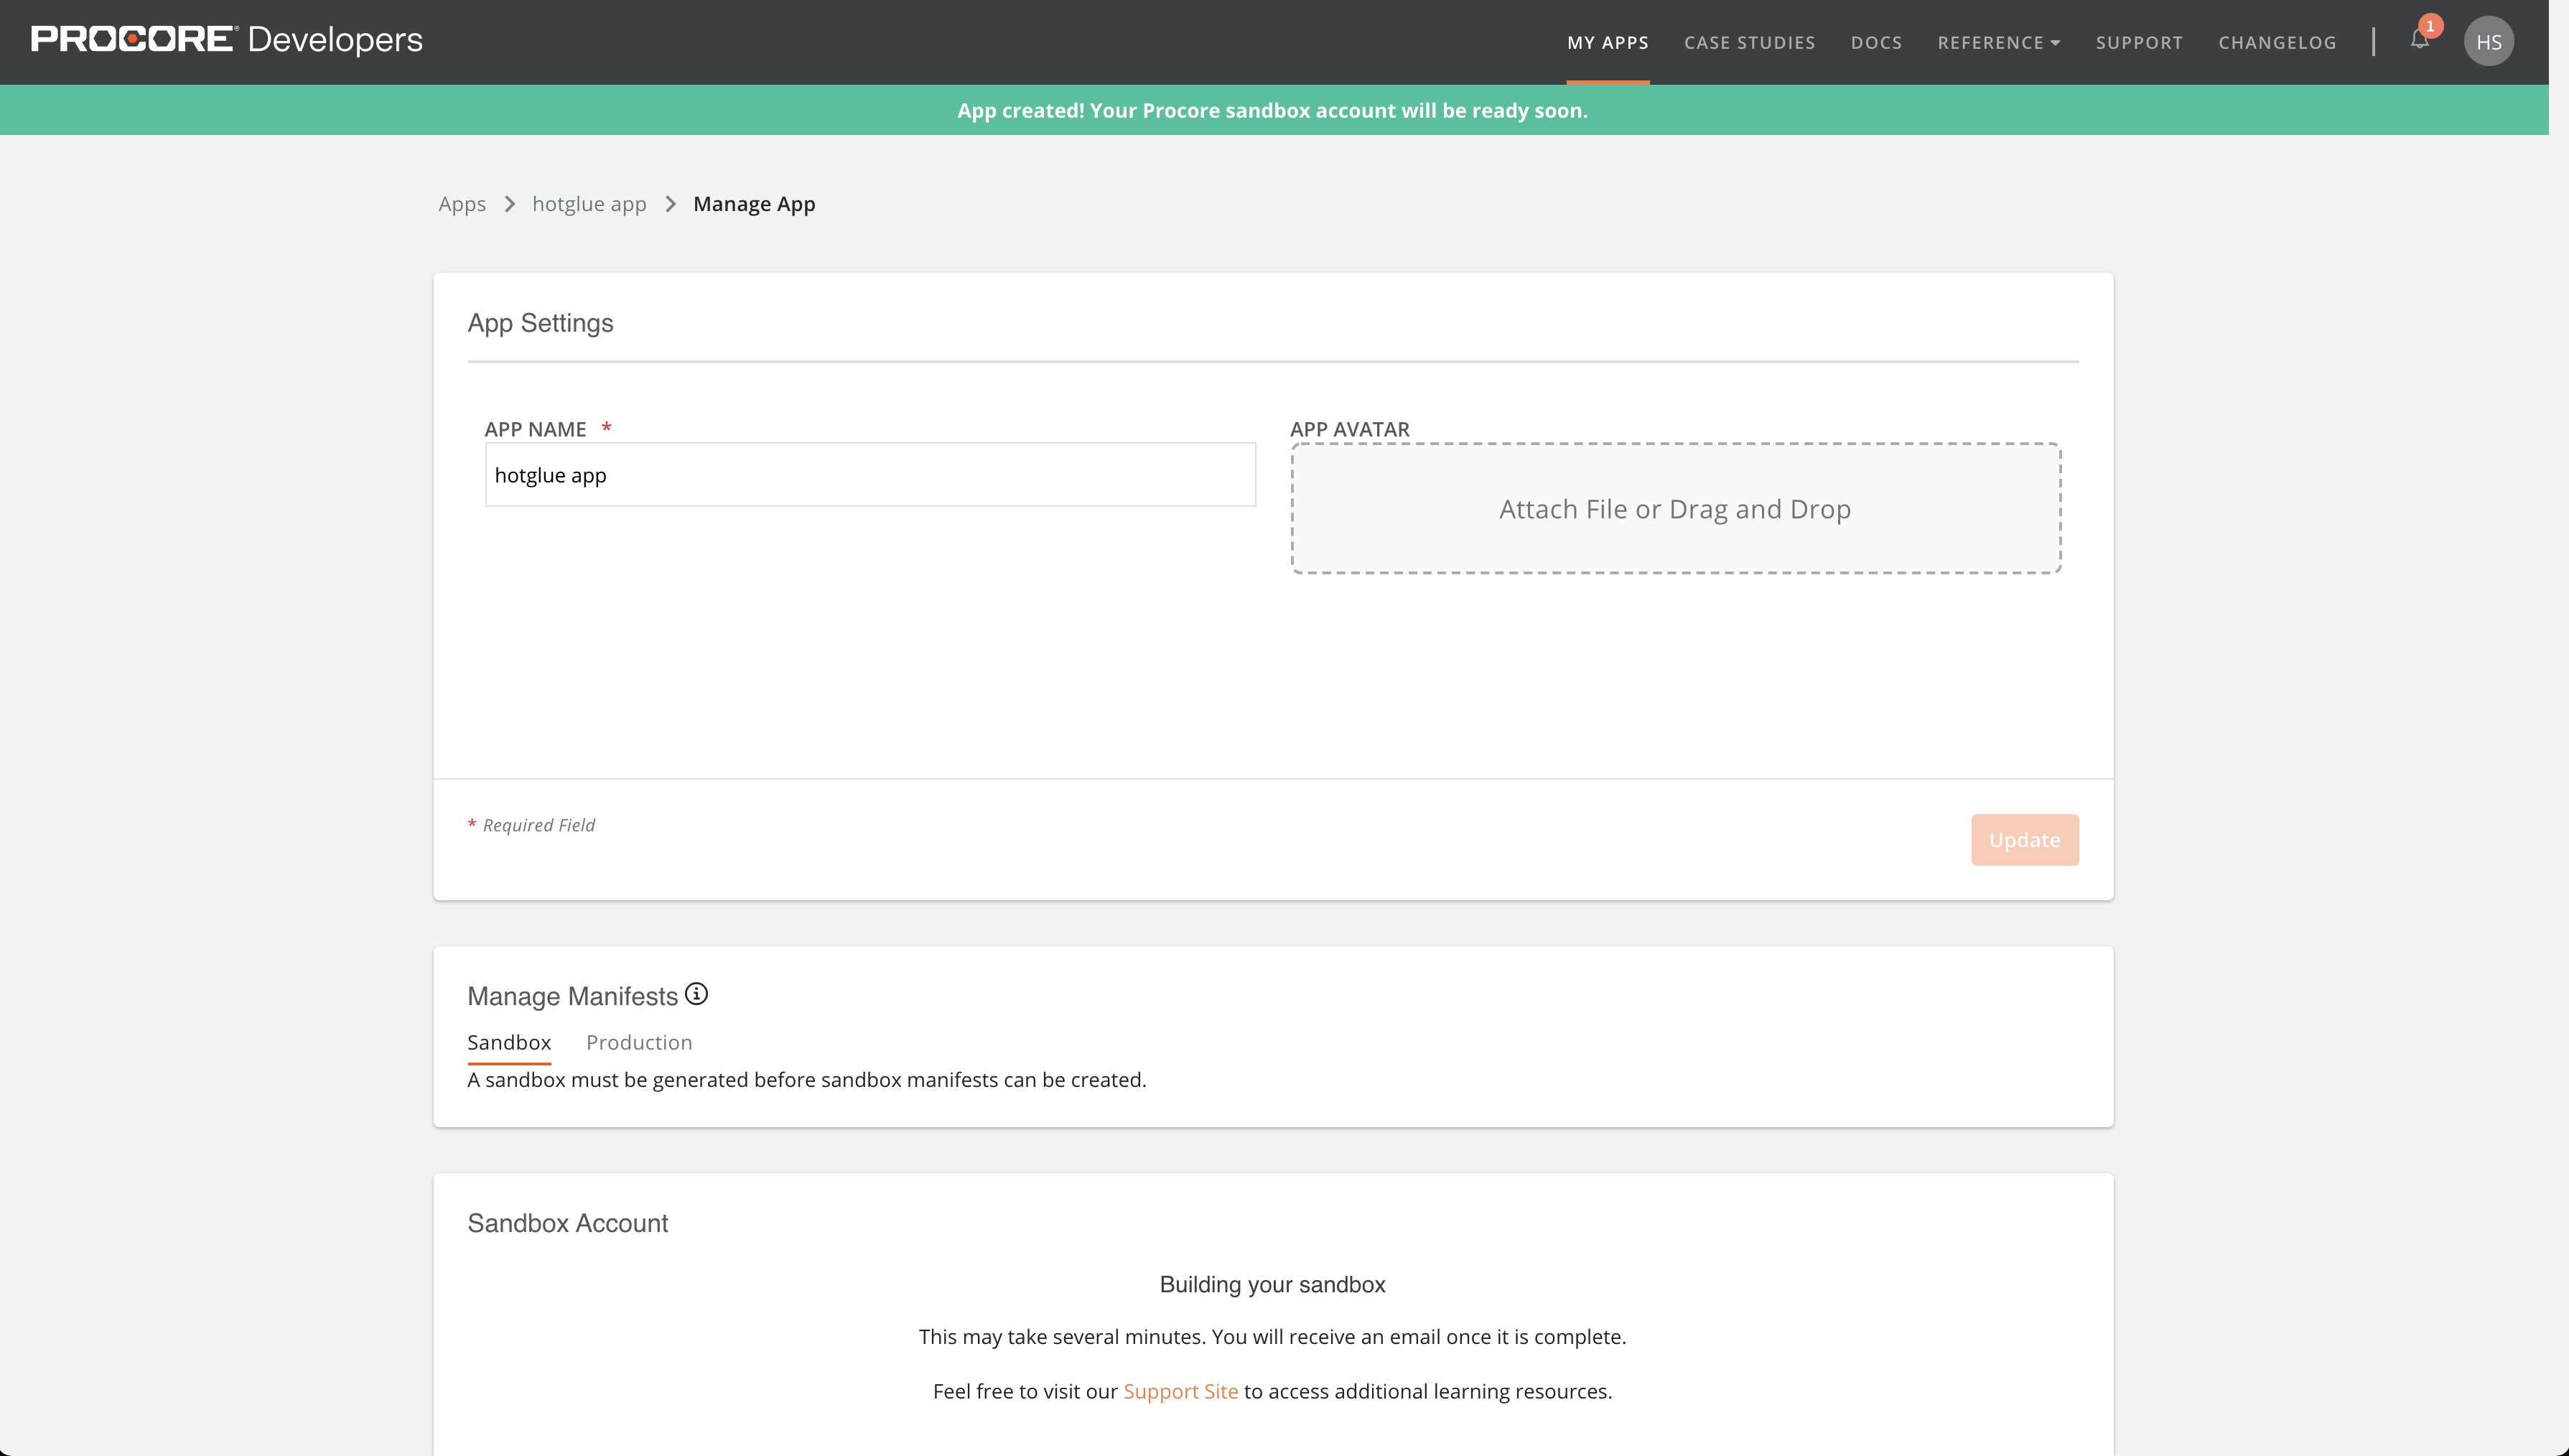Go to Apps breadcrumb link

click(x=462, y=204)
